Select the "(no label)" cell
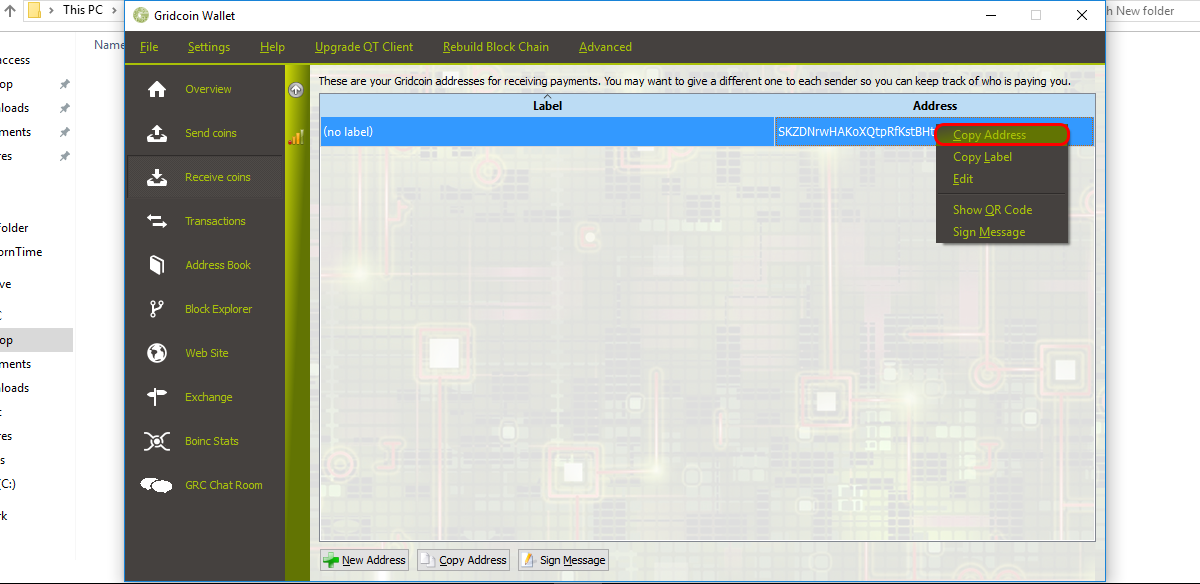 (x=547, y=132)
